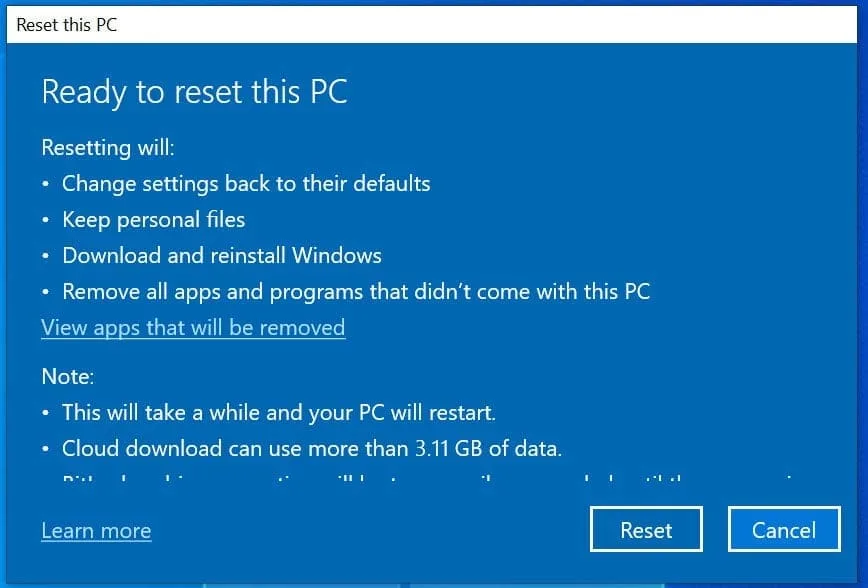868x588 pixels.
Task: Click Cancel to abort the reset
Action: 784,529
